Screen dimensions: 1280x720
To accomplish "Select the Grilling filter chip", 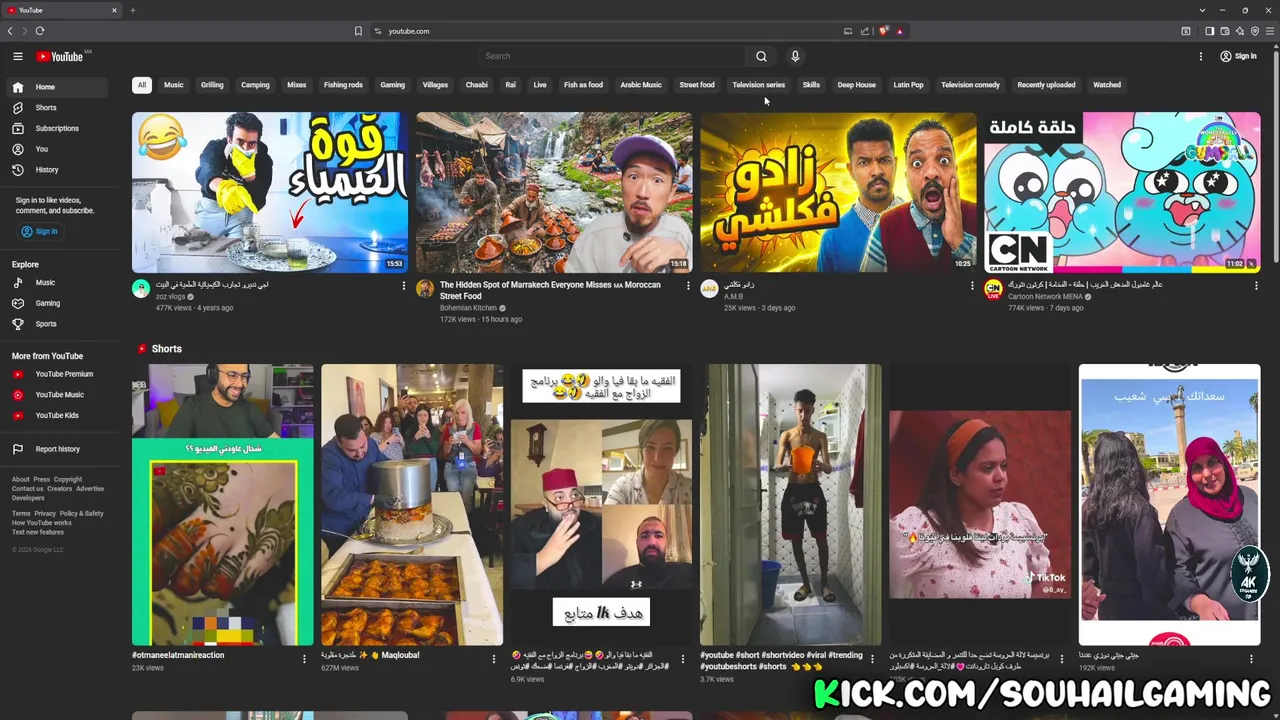I will click(212, 85).
